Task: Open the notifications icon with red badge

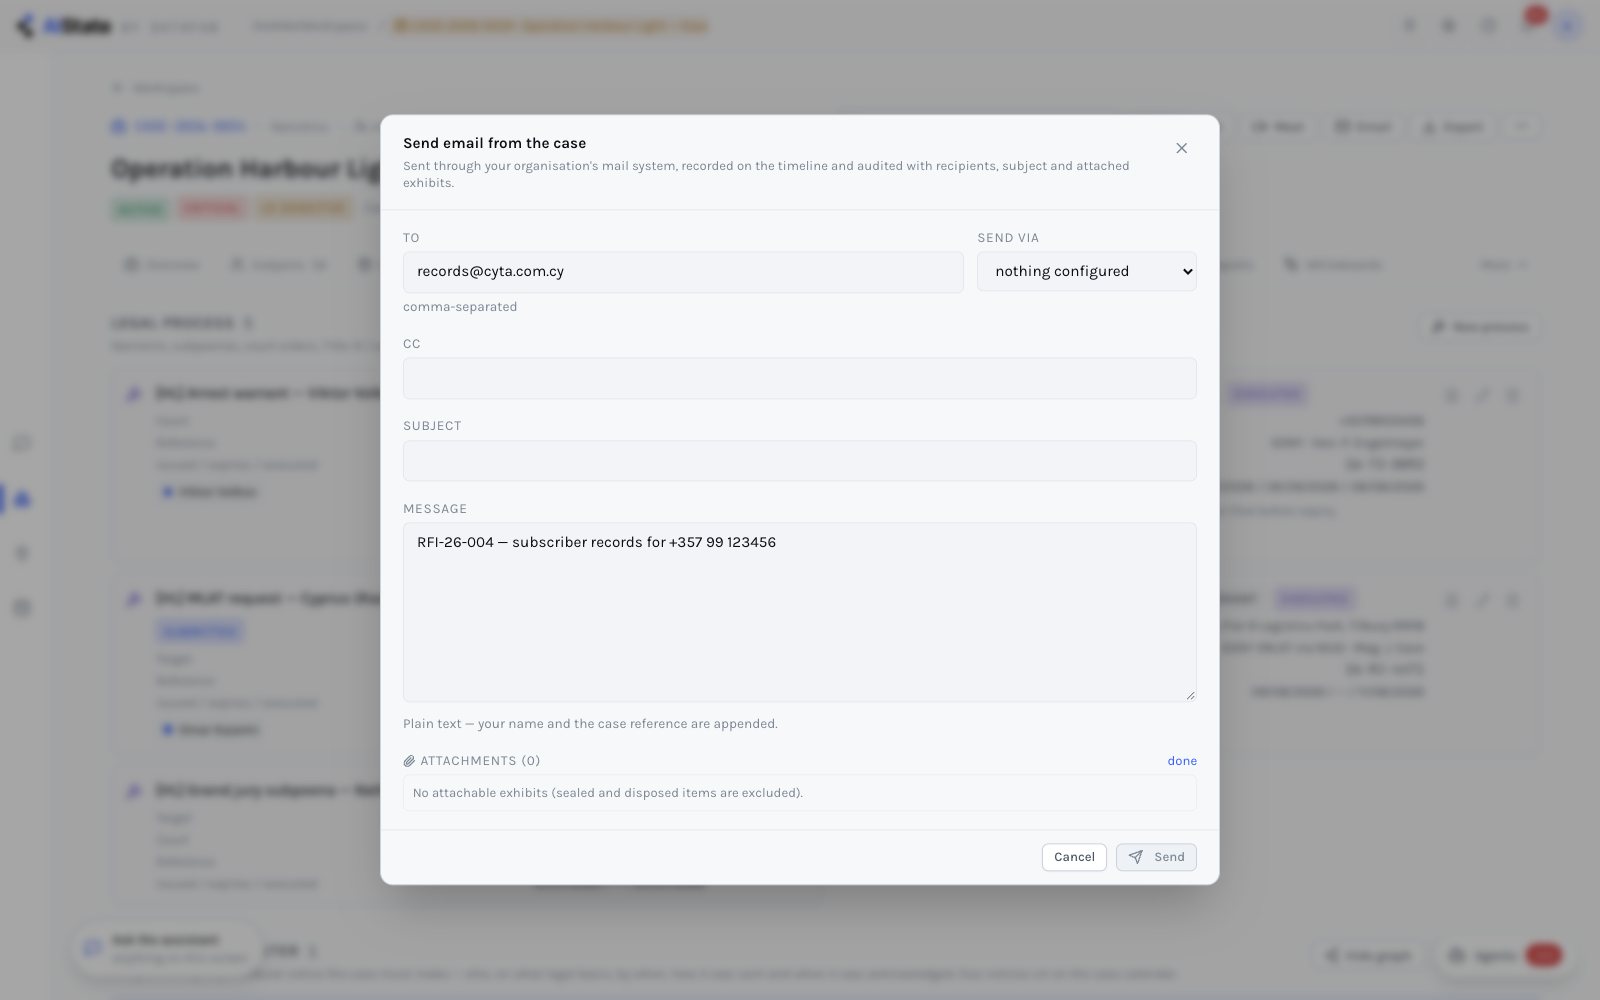Action: click(1531, 22)
